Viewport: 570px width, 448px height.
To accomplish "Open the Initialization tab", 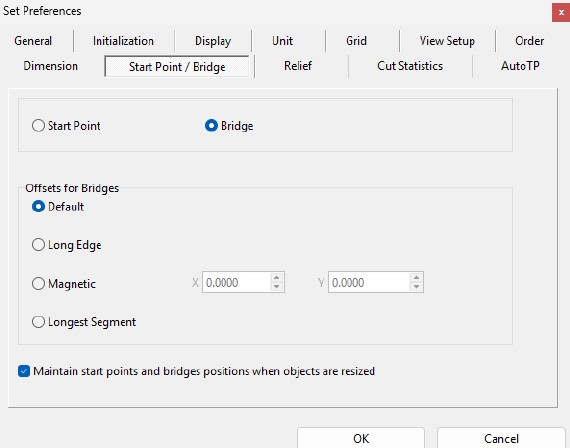I will pyautogui.click(x=124, y=41).
